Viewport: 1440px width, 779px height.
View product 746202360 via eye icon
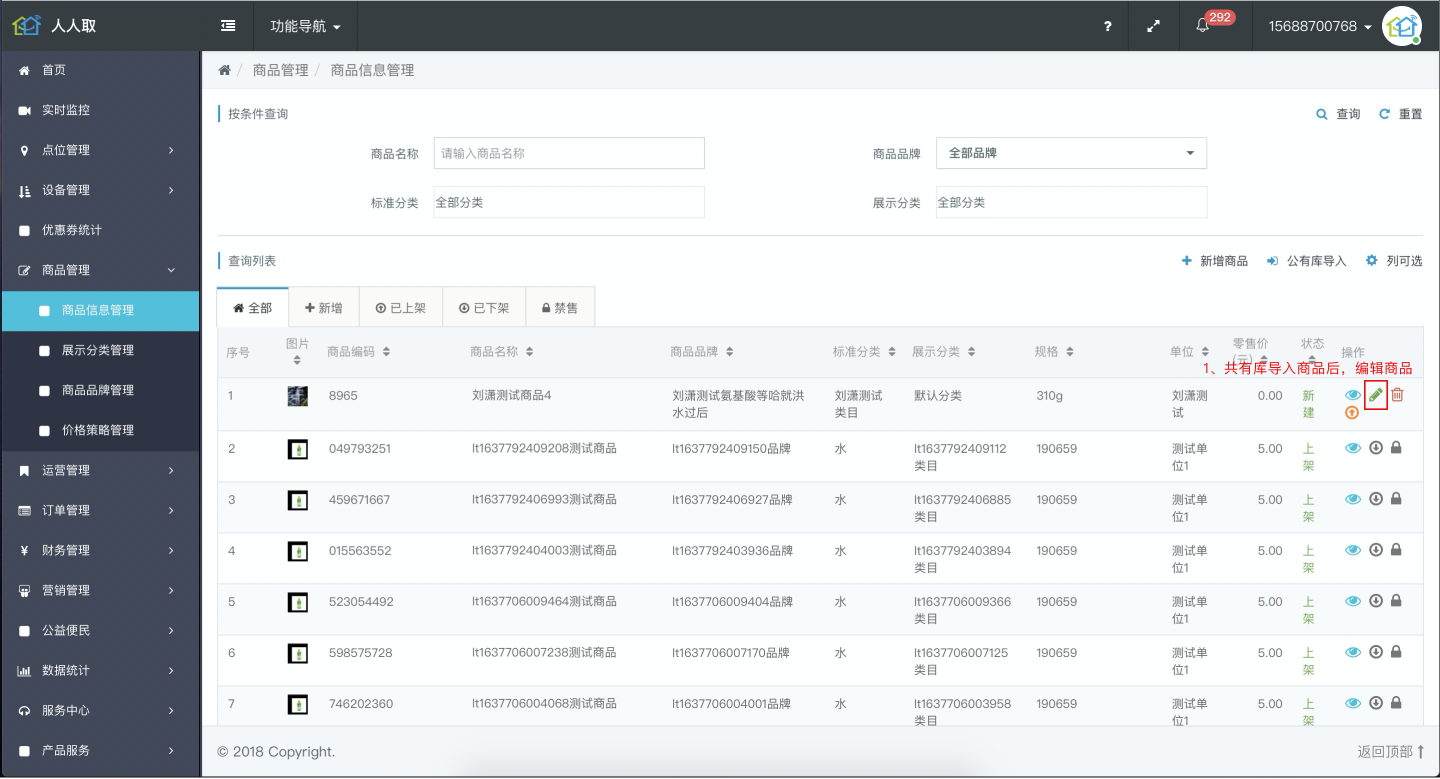click(x=1353, y=703)
